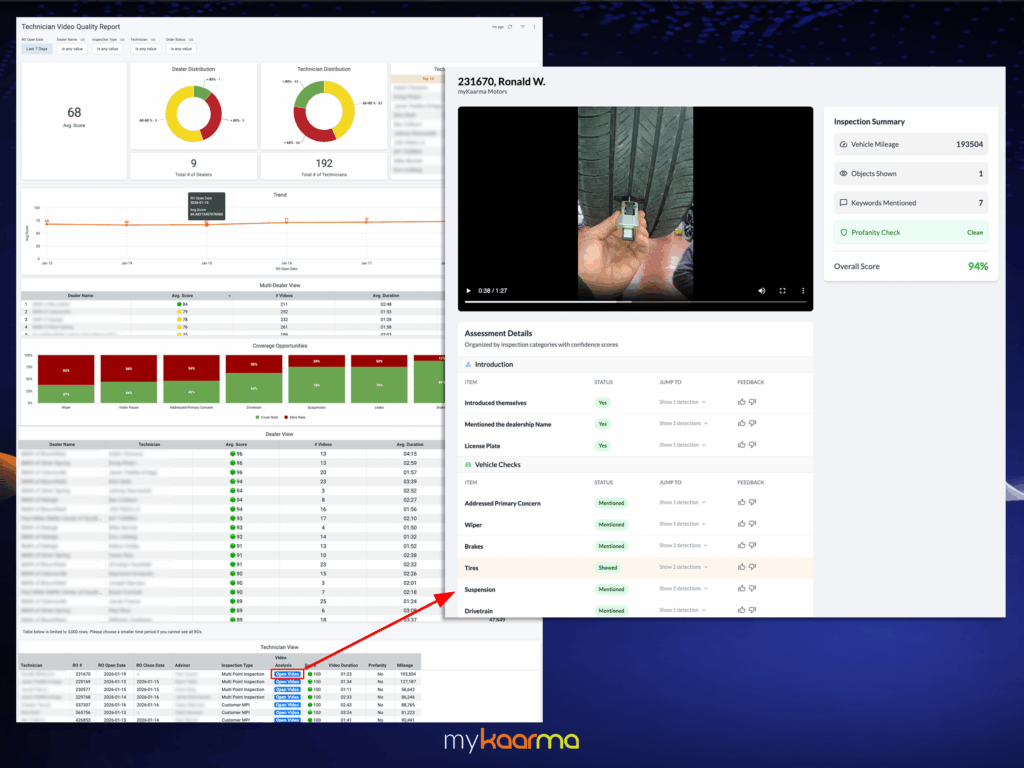Click the dashboard filter icon
The width and height of the screenshot is (1024, 768).
pyautogui.click(x=522, y=27)
